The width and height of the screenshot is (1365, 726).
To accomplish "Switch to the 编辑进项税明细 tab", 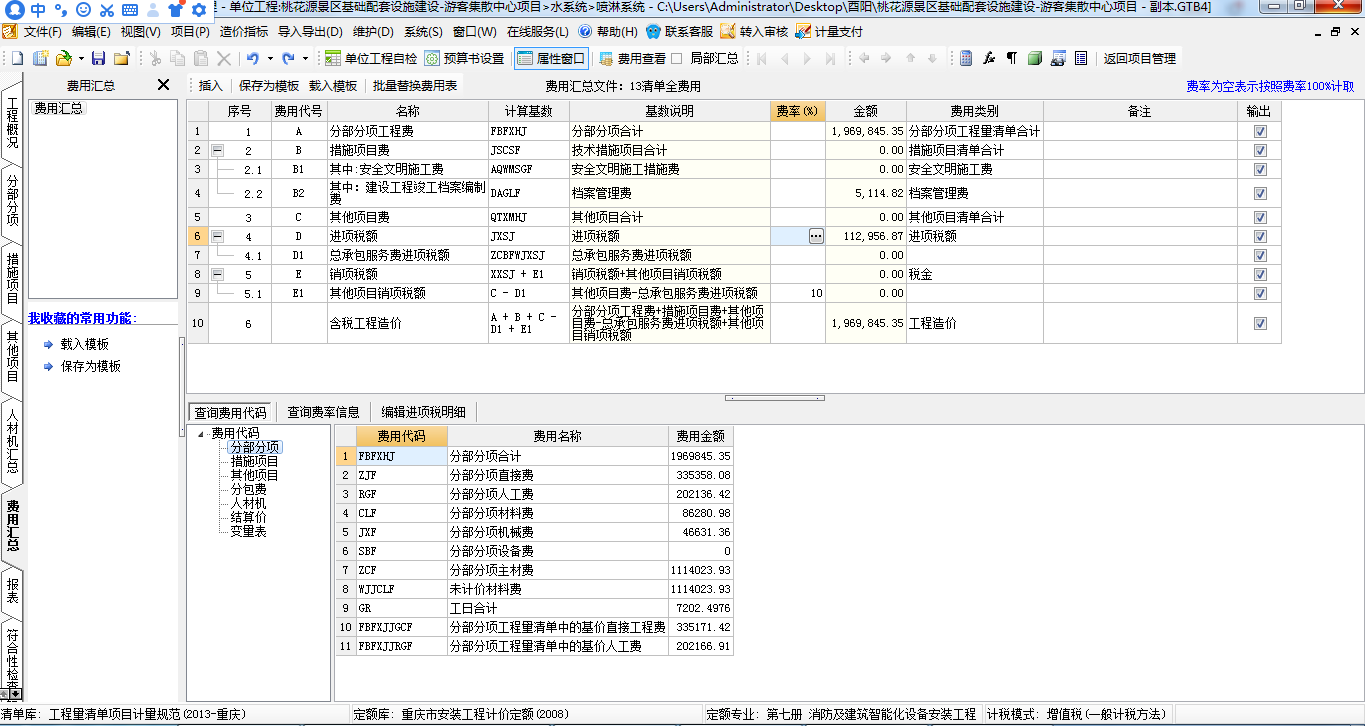I will pyautogui.click(x=423, y=412).
